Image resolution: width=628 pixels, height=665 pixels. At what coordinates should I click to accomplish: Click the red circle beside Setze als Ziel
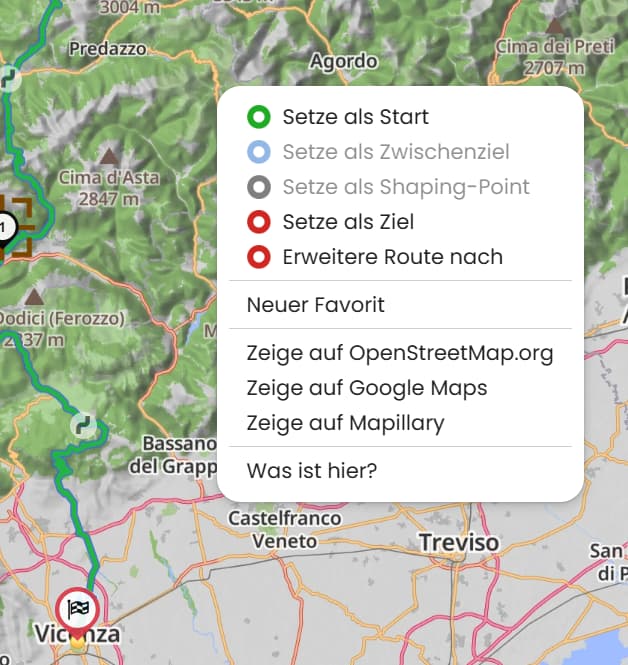259,222
